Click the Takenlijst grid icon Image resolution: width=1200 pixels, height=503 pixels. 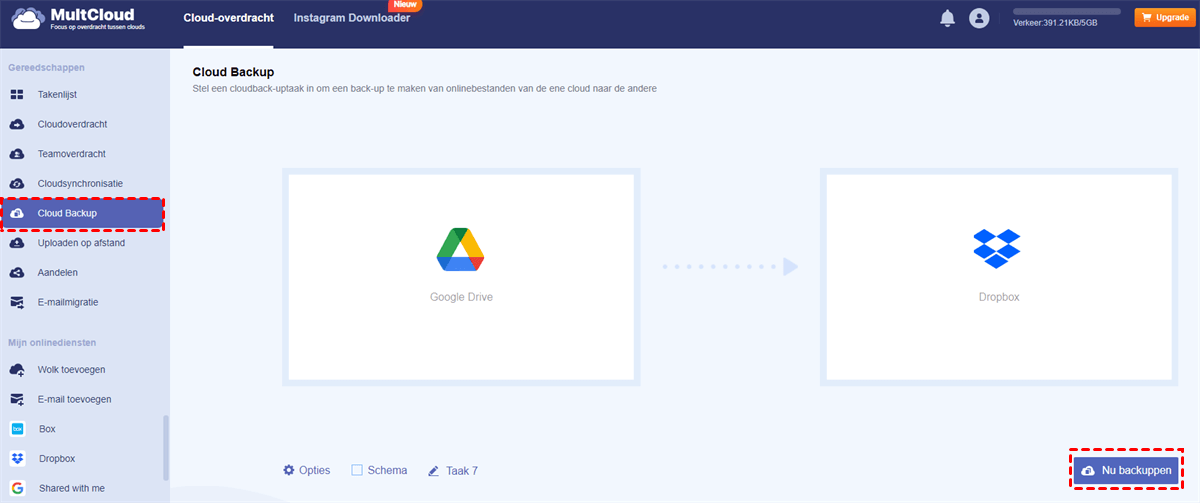(17, 94)
